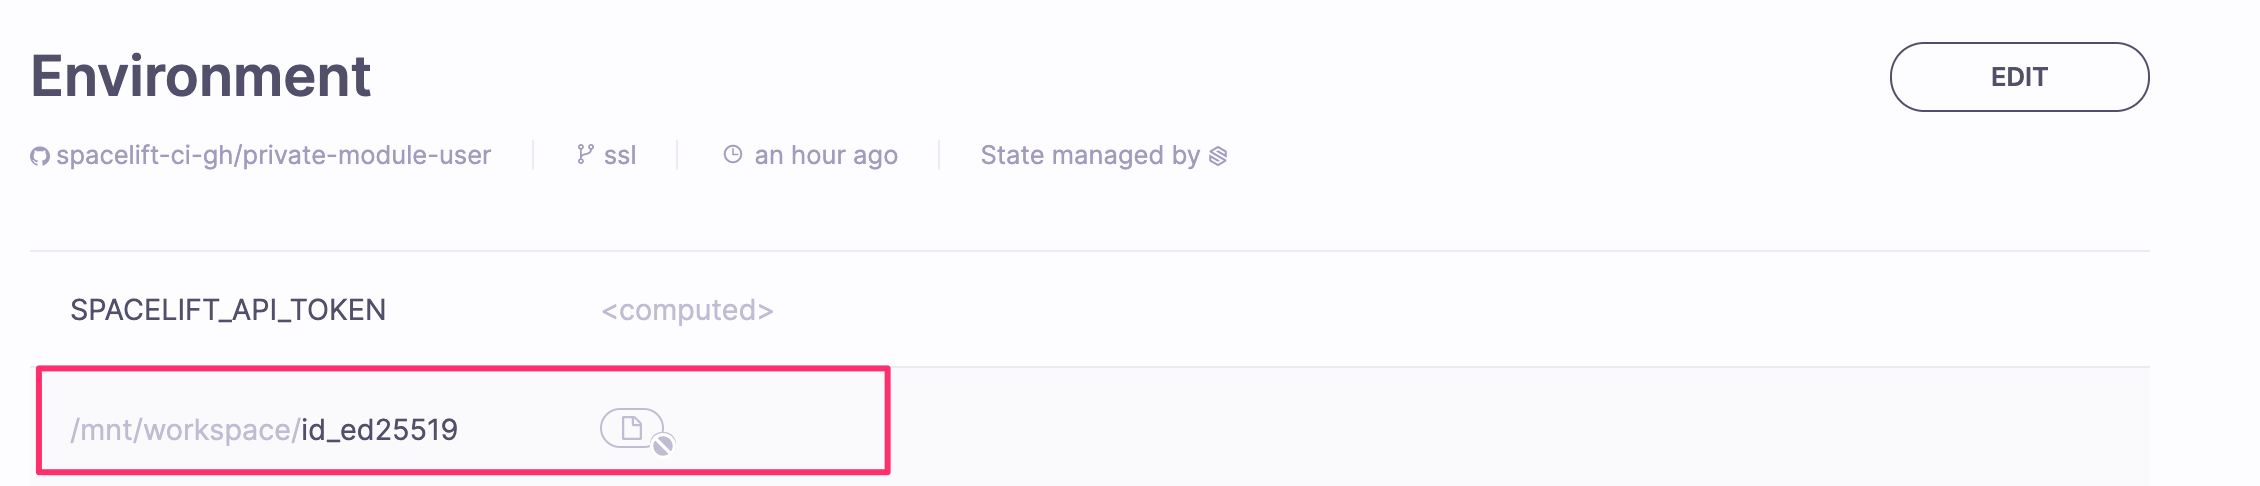Open the ssl branch link
The height and width of the screenshot is (486, 2260).
click(620, 155)
